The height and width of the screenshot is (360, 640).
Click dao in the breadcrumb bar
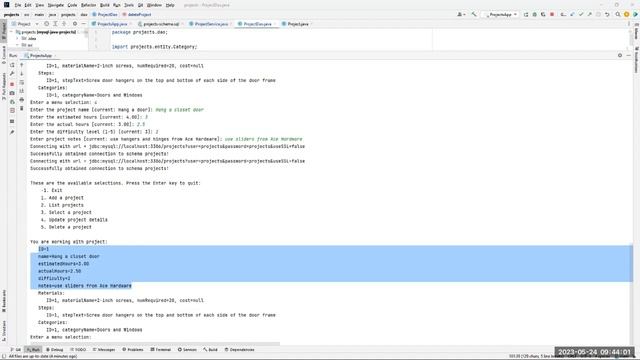84,15
